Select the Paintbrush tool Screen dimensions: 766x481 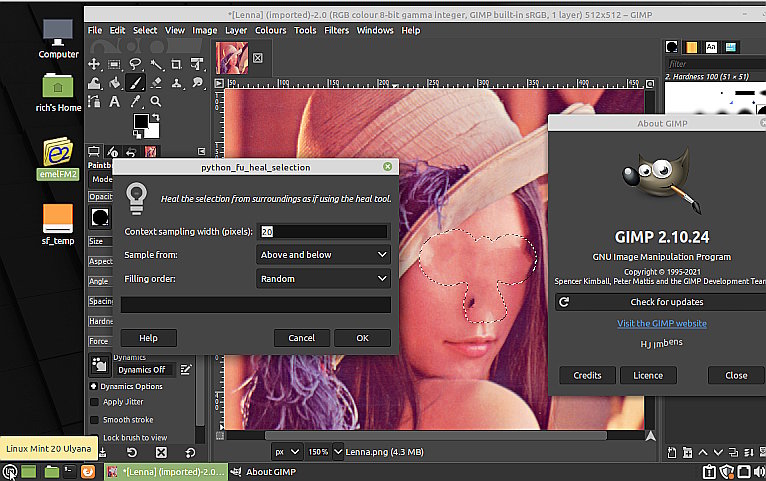(135, 83)
